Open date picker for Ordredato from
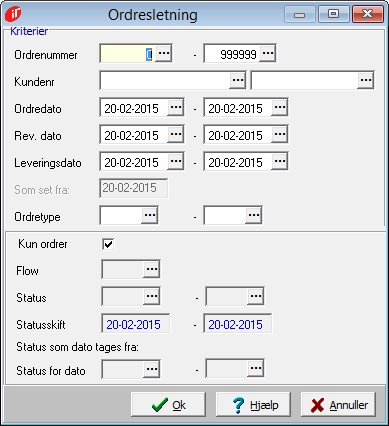The width and height of the screenshot is (389, 426). point(175,107)
